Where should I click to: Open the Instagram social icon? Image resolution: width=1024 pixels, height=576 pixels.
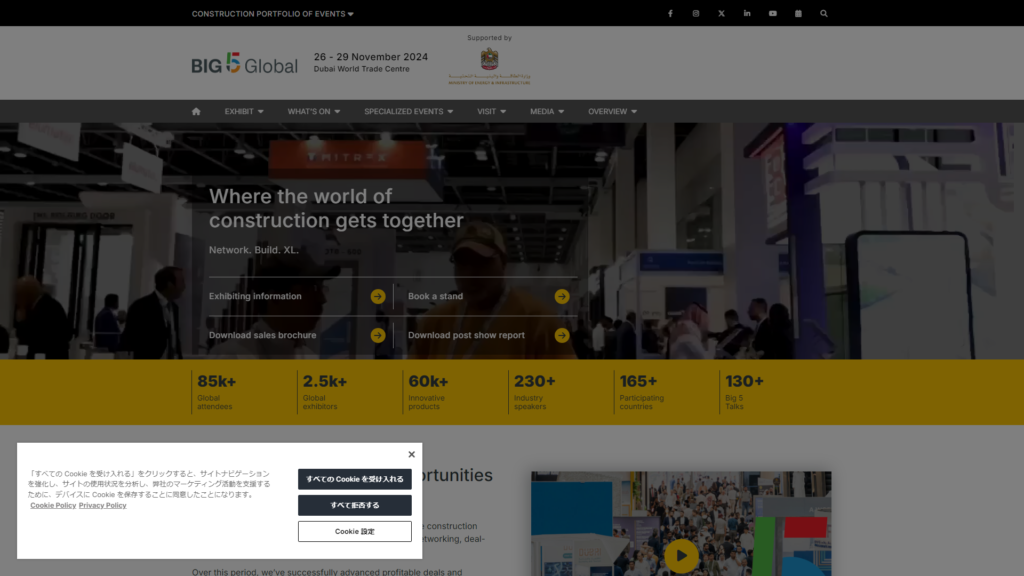click(x=696, y=13)
